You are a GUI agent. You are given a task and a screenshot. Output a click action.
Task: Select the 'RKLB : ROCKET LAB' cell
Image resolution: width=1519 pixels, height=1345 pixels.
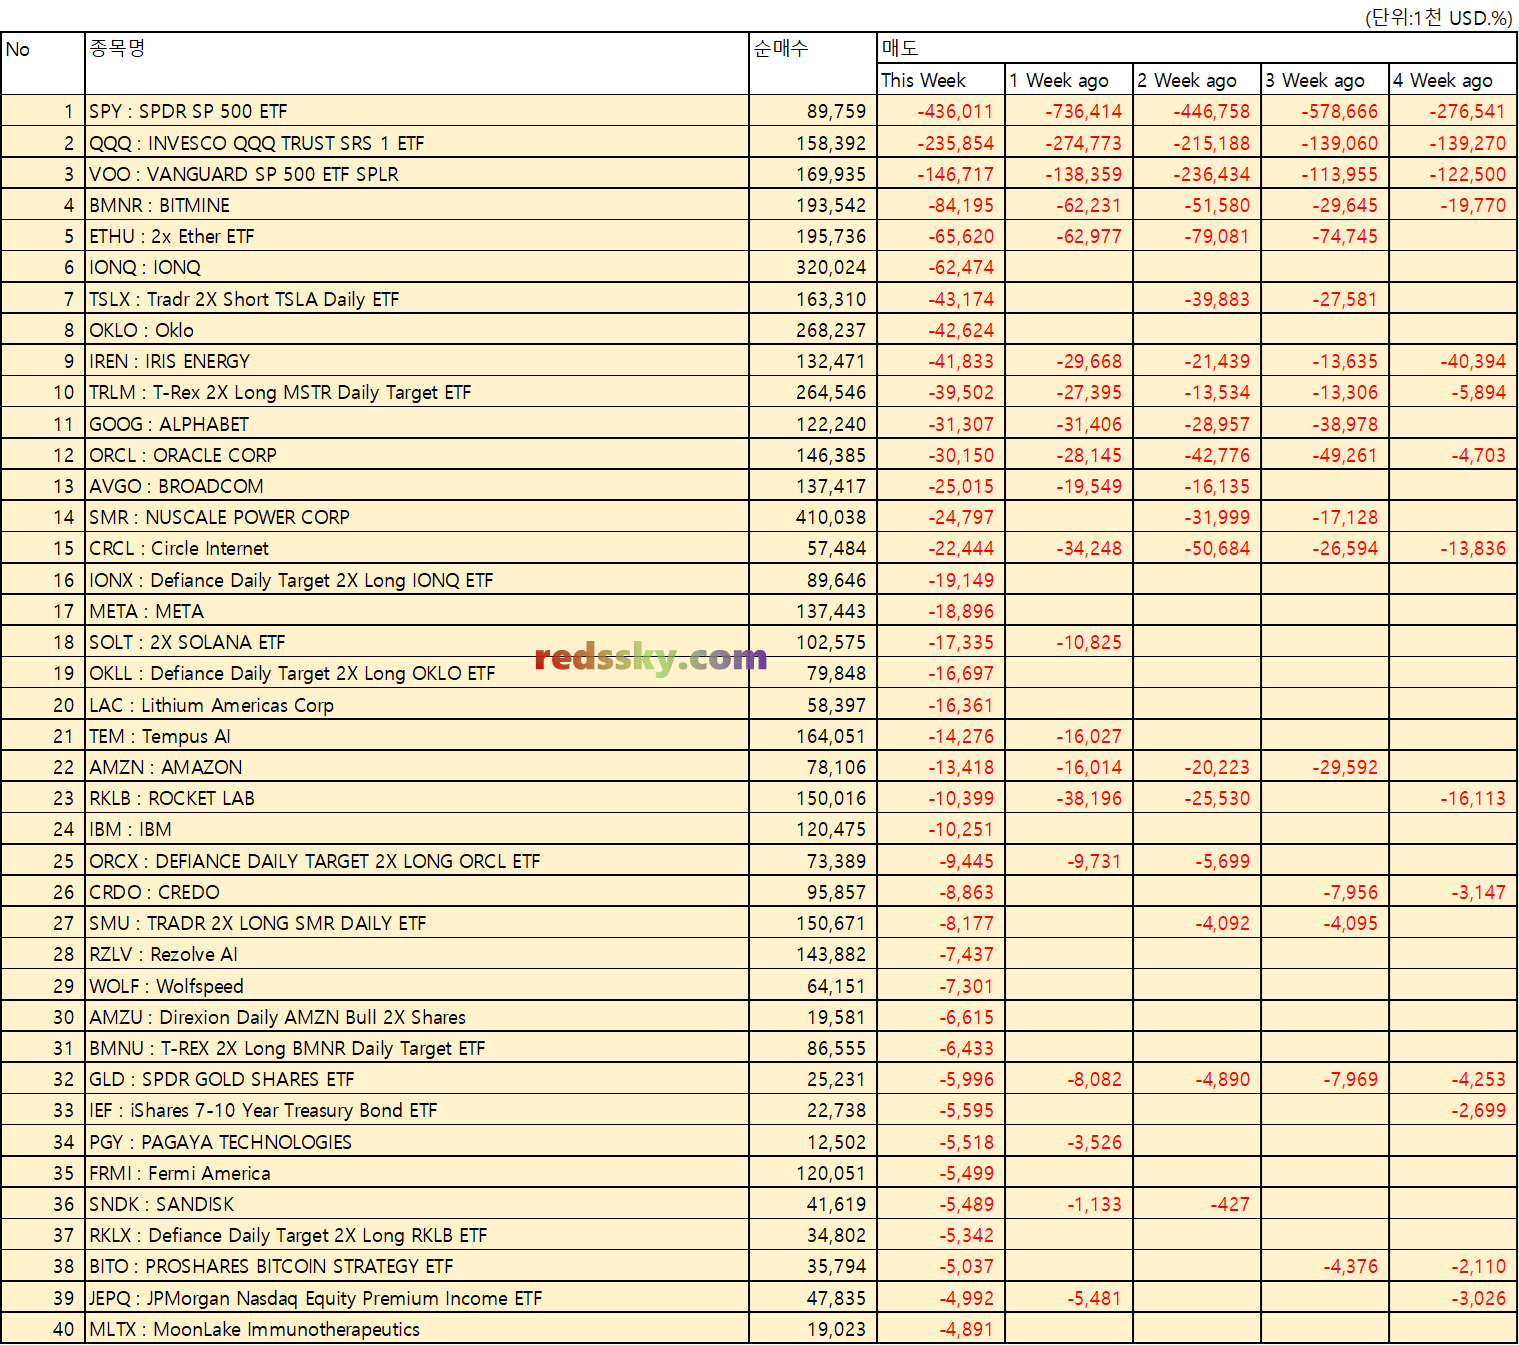point(417,798)
